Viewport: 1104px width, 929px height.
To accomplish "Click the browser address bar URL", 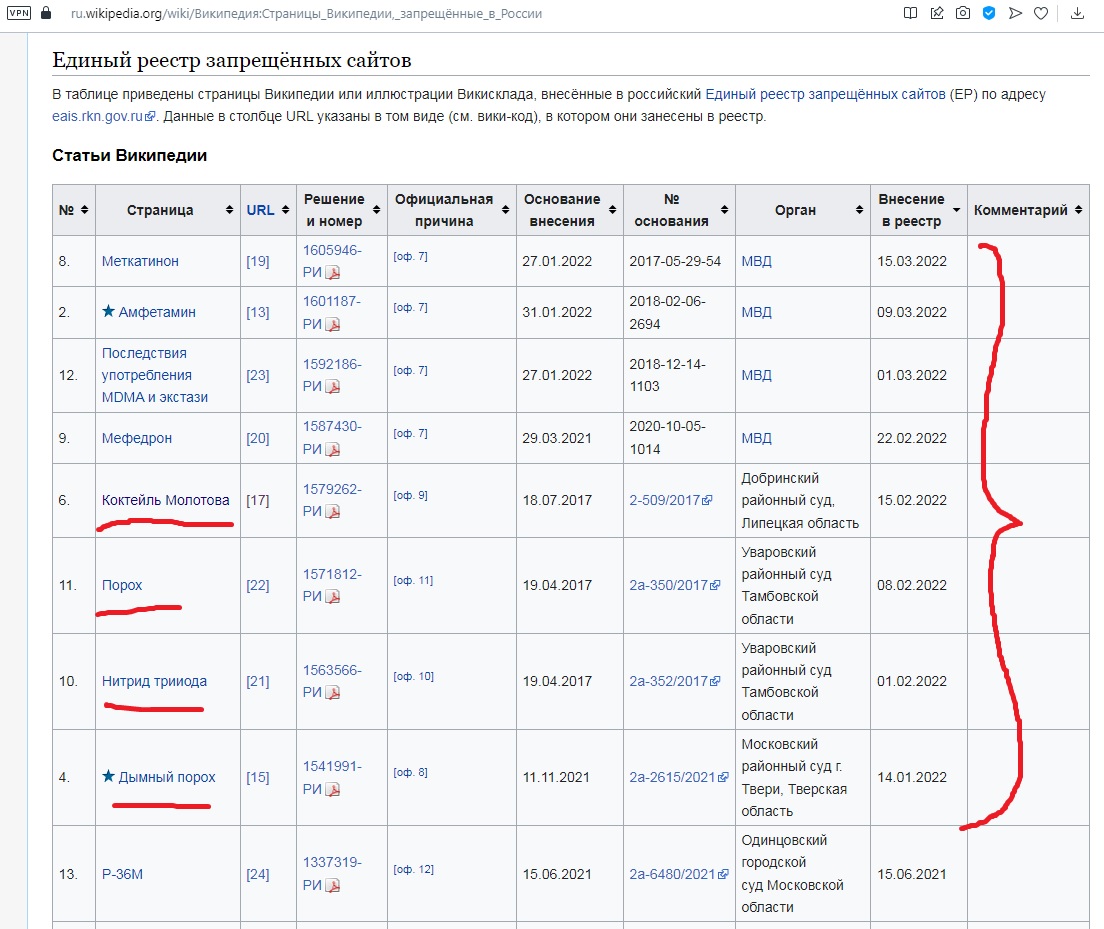I will click(306, 13).
